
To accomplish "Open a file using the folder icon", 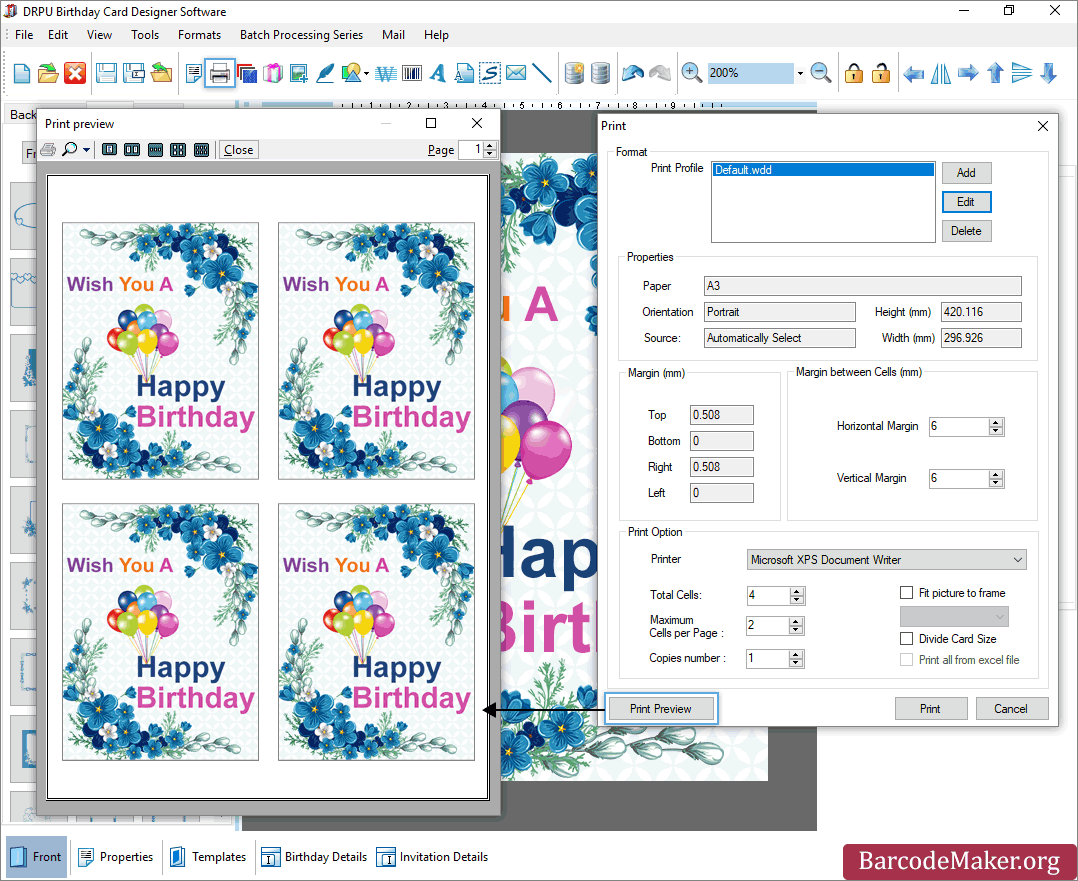I will [x=47, y=73].
